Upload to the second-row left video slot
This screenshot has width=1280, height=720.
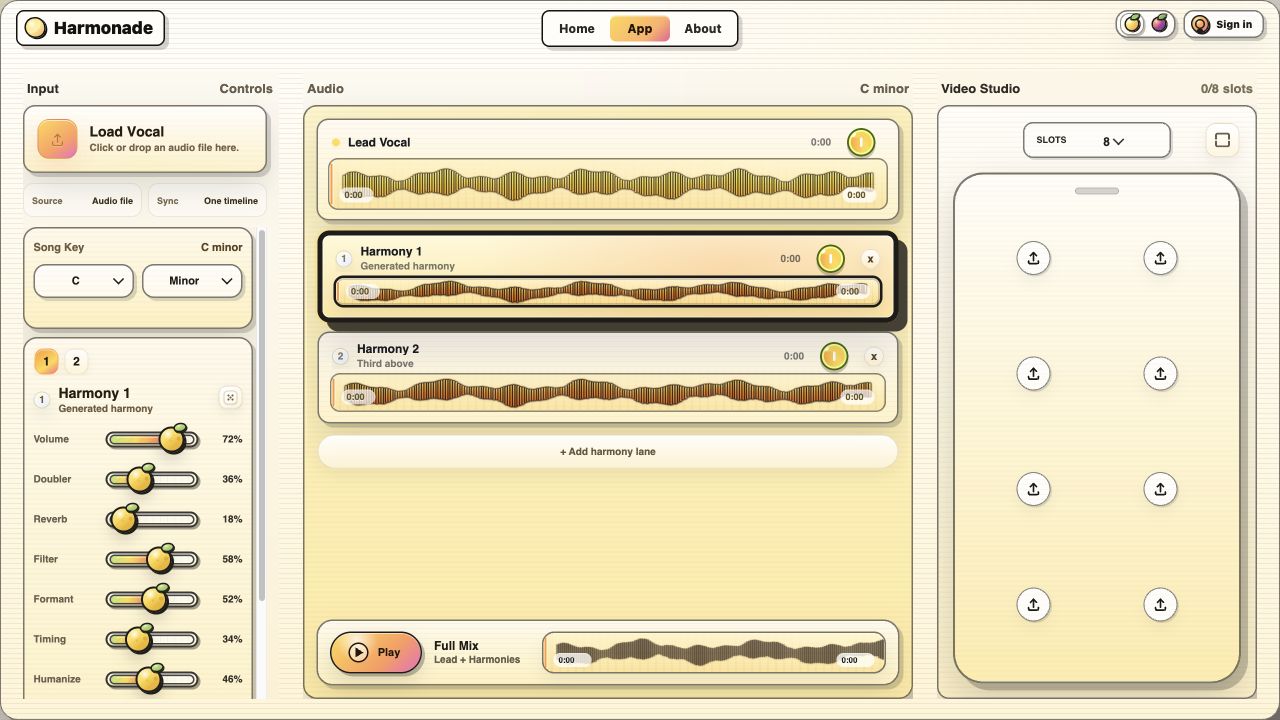point(1033,373)
